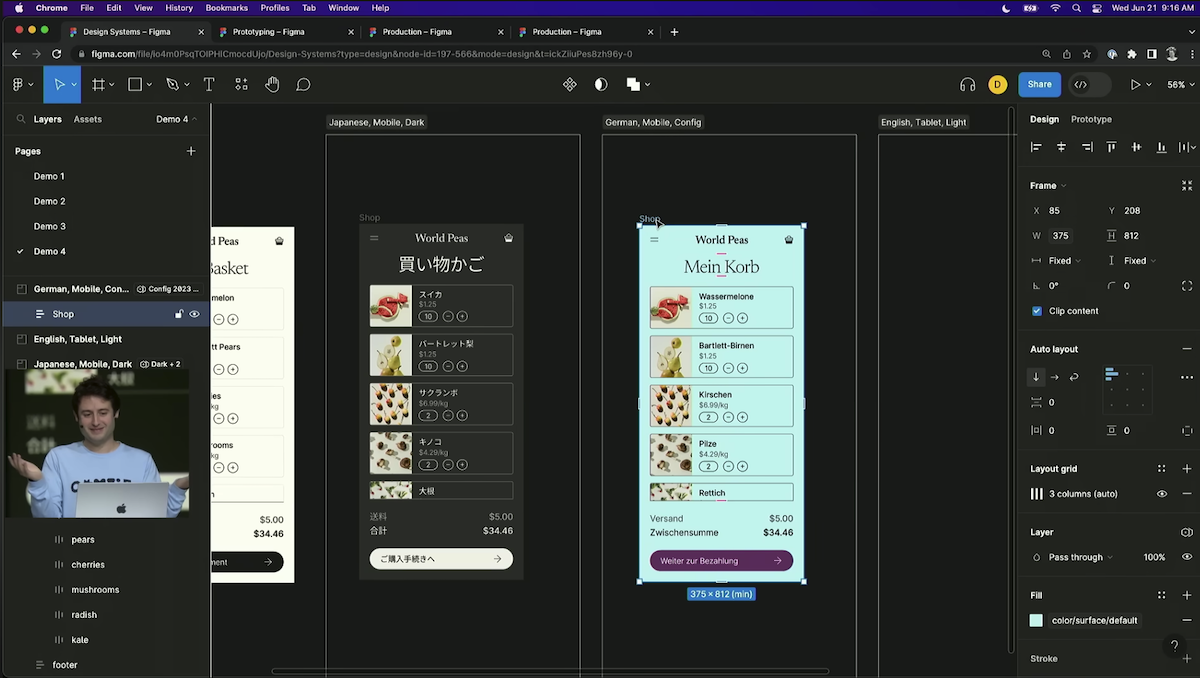Select the Text tool
1200x678 pixels.
[x=207, y=84]
